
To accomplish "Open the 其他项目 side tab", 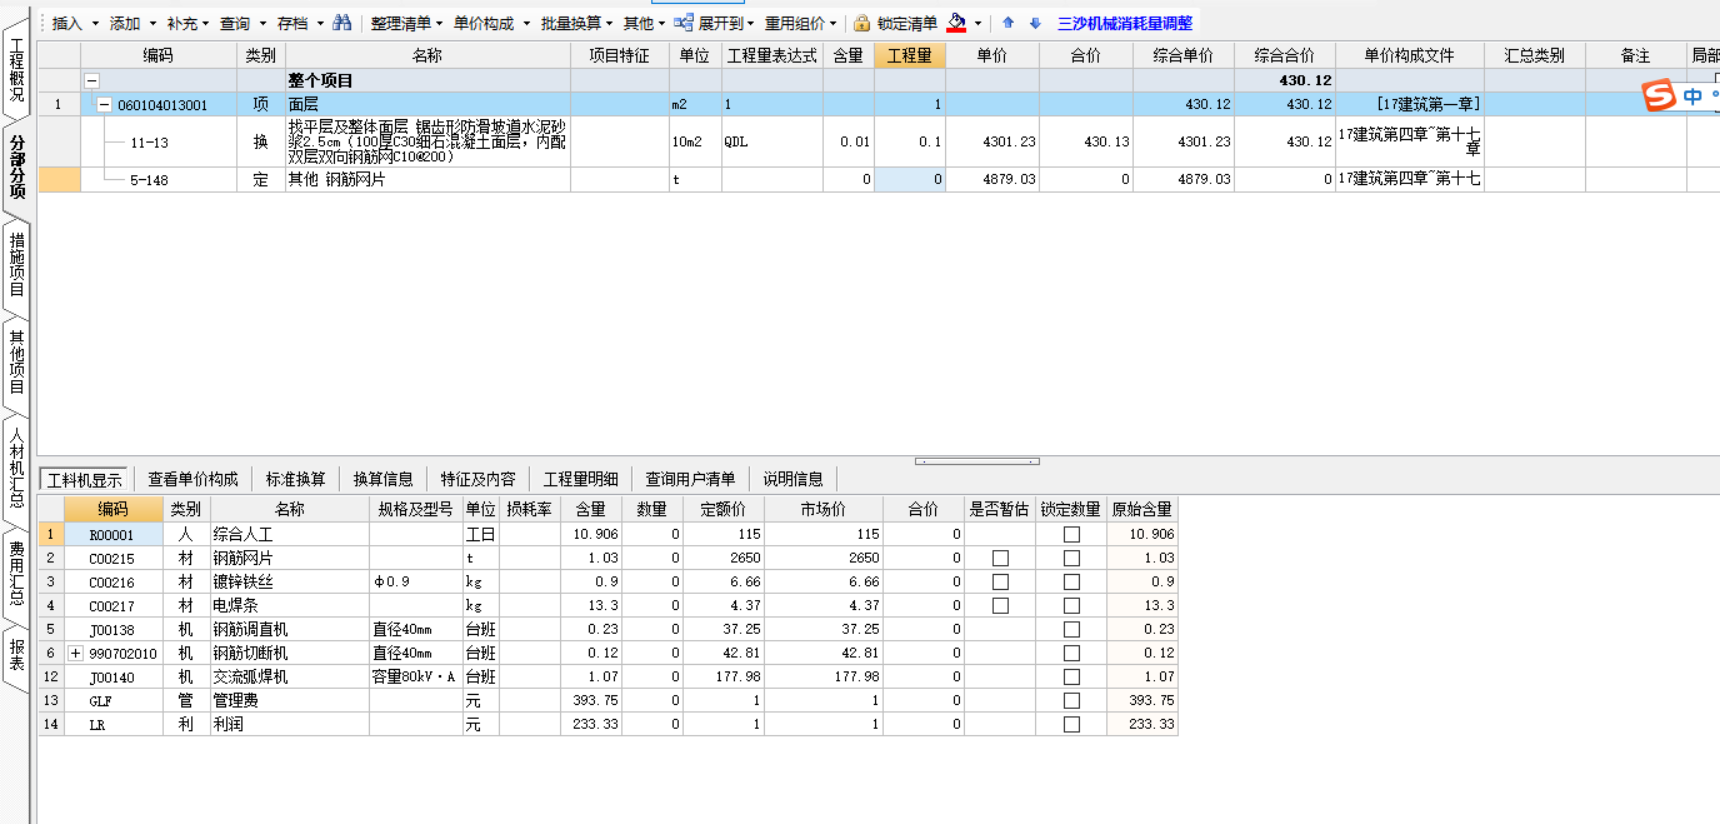I will pyautogui.click(x=17, y=361).
